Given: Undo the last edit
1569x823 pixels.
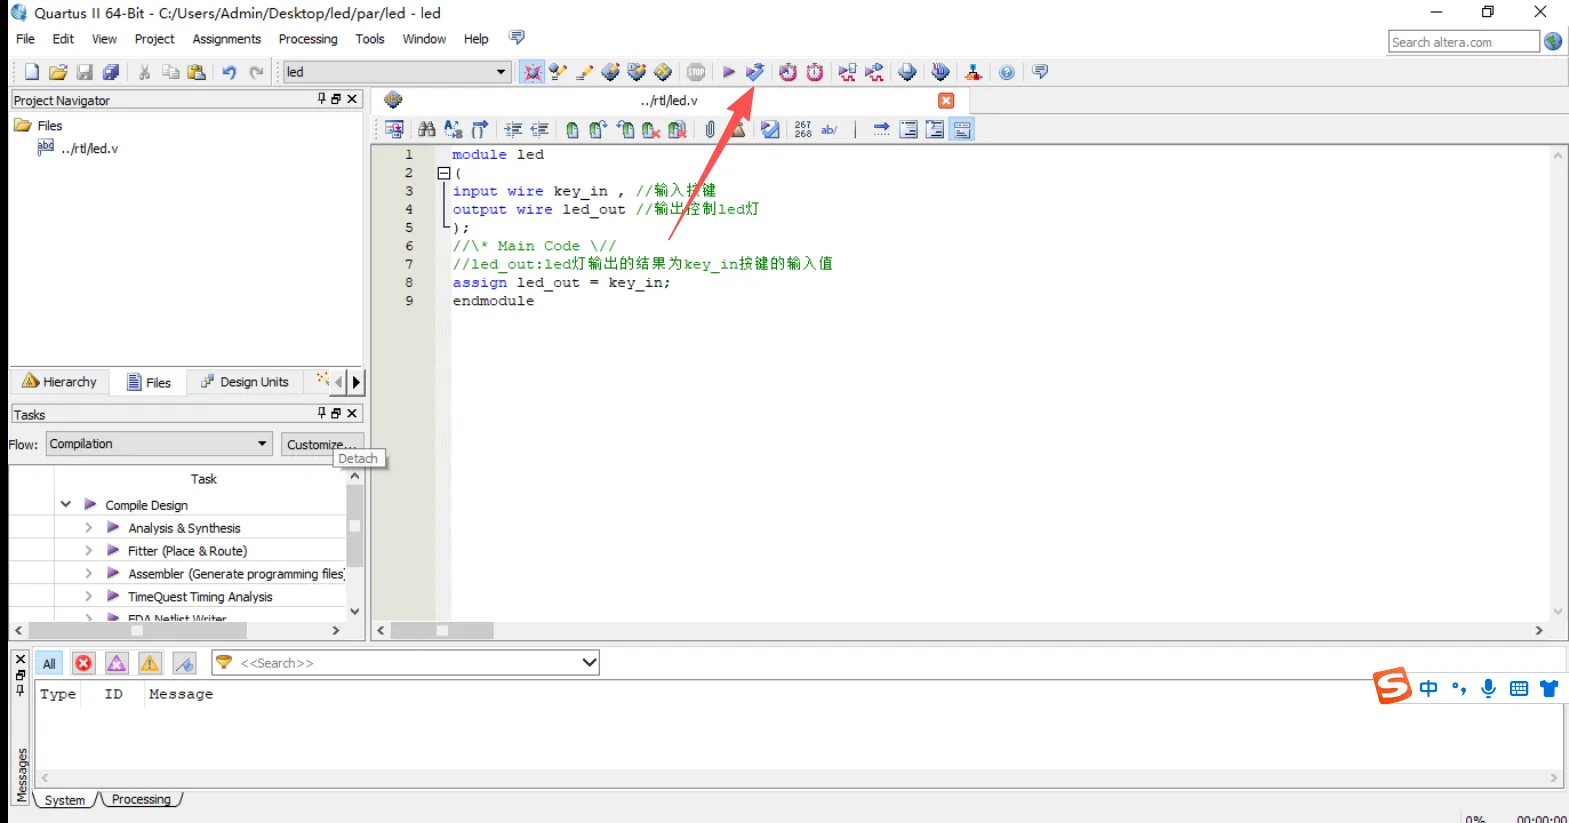Looking at the screenshot, I should point(229,72).
